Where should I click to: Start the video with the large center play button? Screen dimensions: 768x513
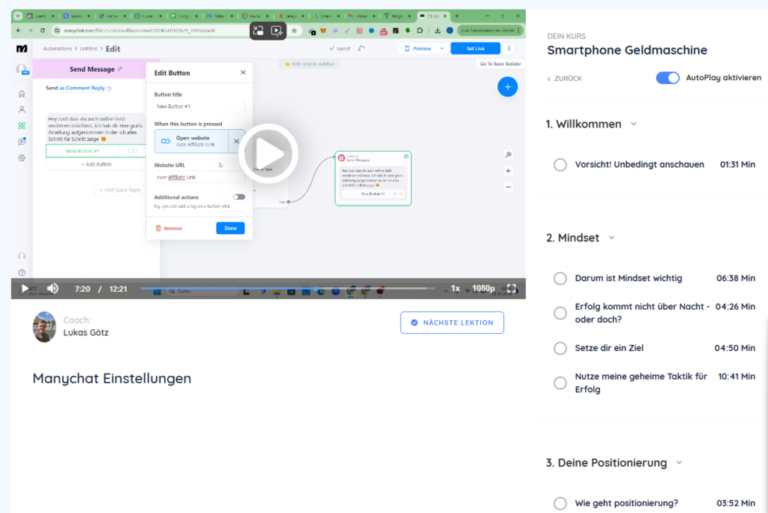pyautogui.click(x=268, y=154)
